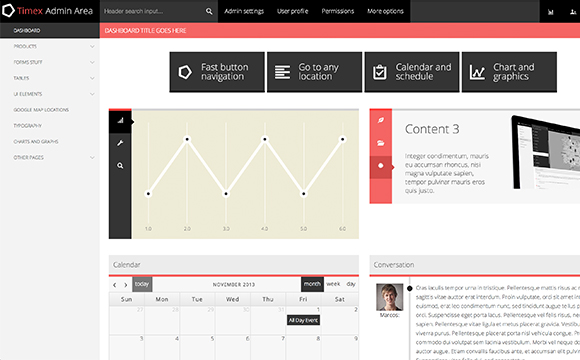Click the Sun column header in calendar
This screenshot has height=360, width=580.
tap(127, 299)
